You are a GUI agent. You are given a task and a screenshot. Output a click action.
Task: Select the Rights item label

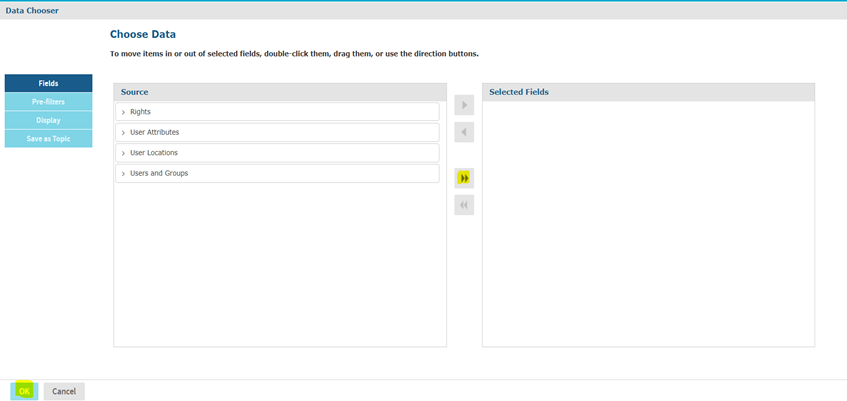click(x=140, y=112)
